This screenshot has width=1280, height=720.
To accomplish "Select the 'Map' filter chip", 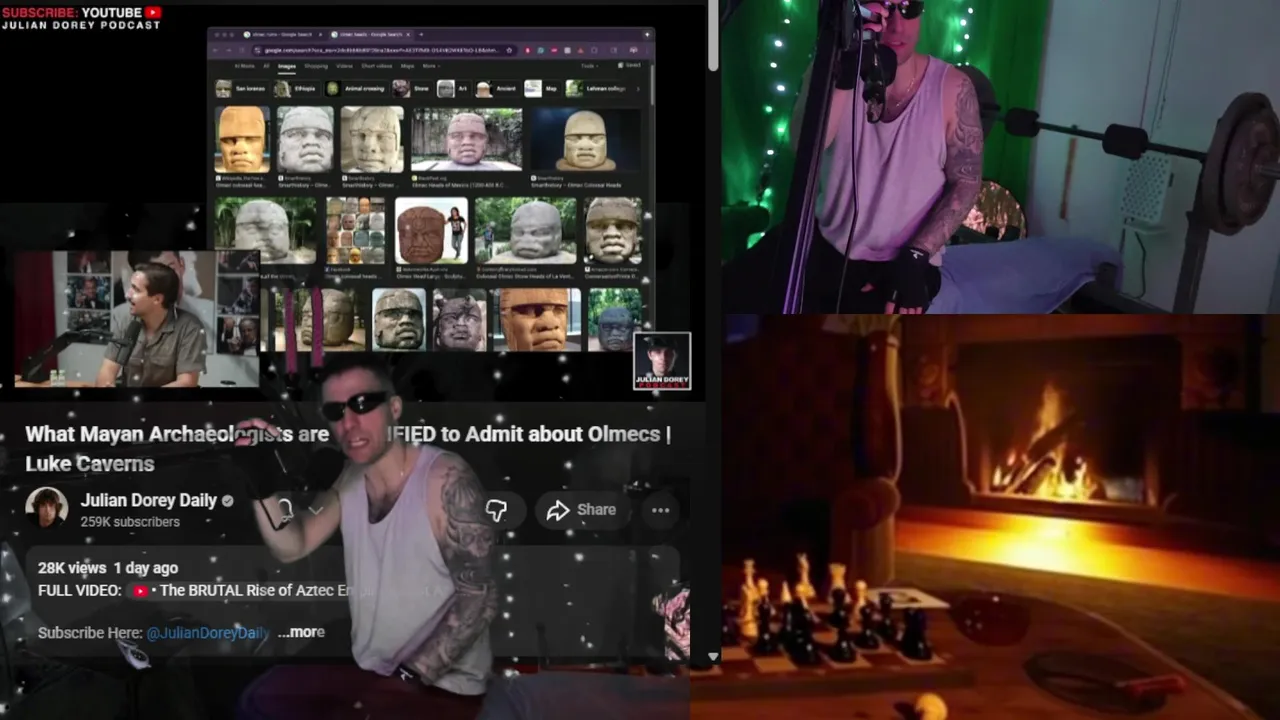I will (541, 89).
